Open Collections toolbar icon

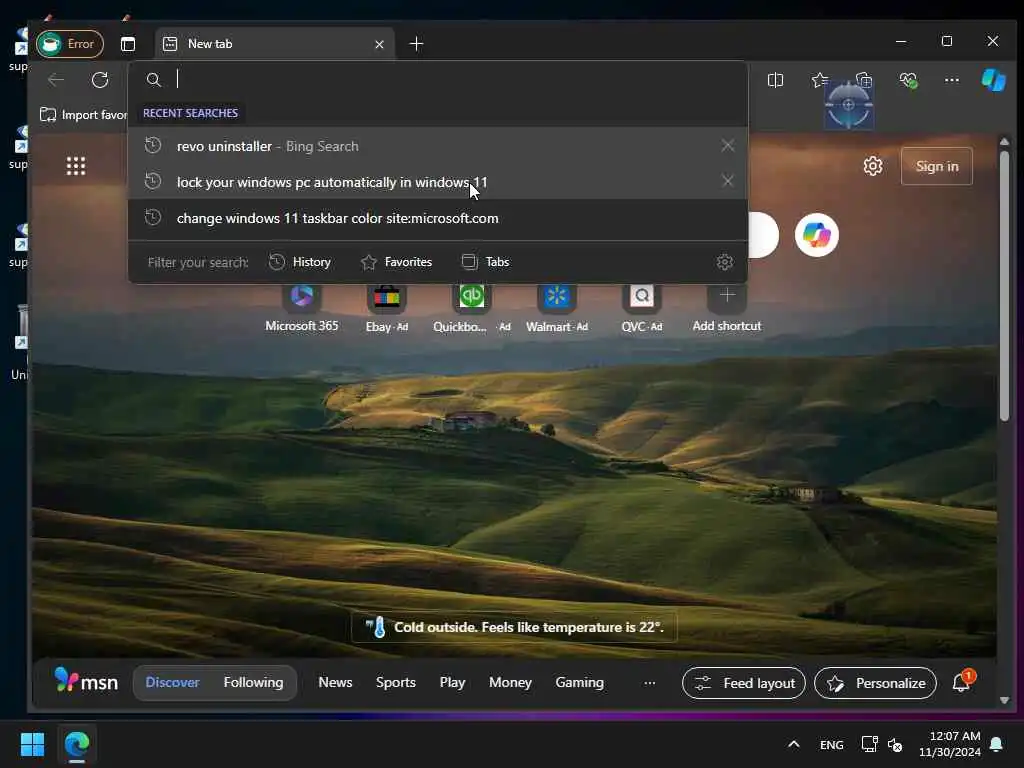[864, 80]
